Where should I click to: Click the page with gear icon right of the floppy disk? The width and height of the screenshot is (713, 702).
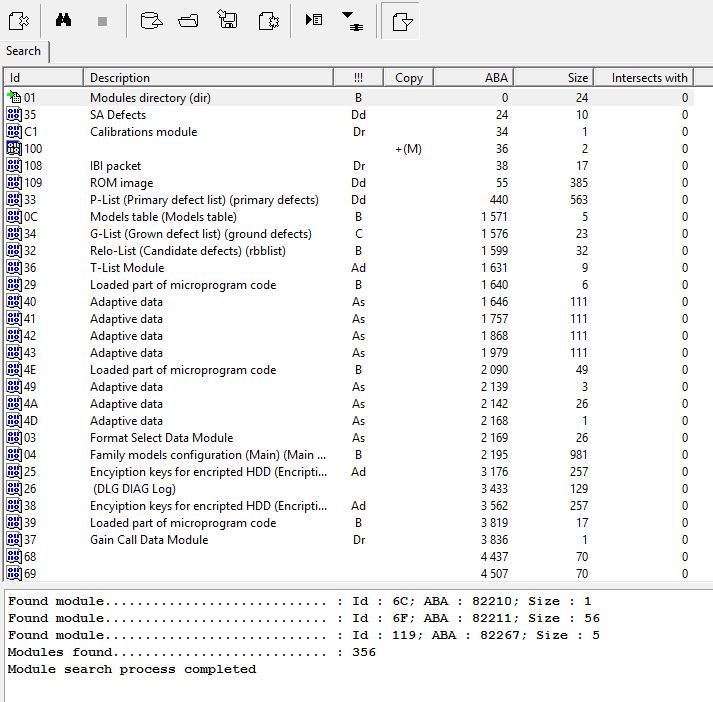pyautogui.click(x=267, y=20)
